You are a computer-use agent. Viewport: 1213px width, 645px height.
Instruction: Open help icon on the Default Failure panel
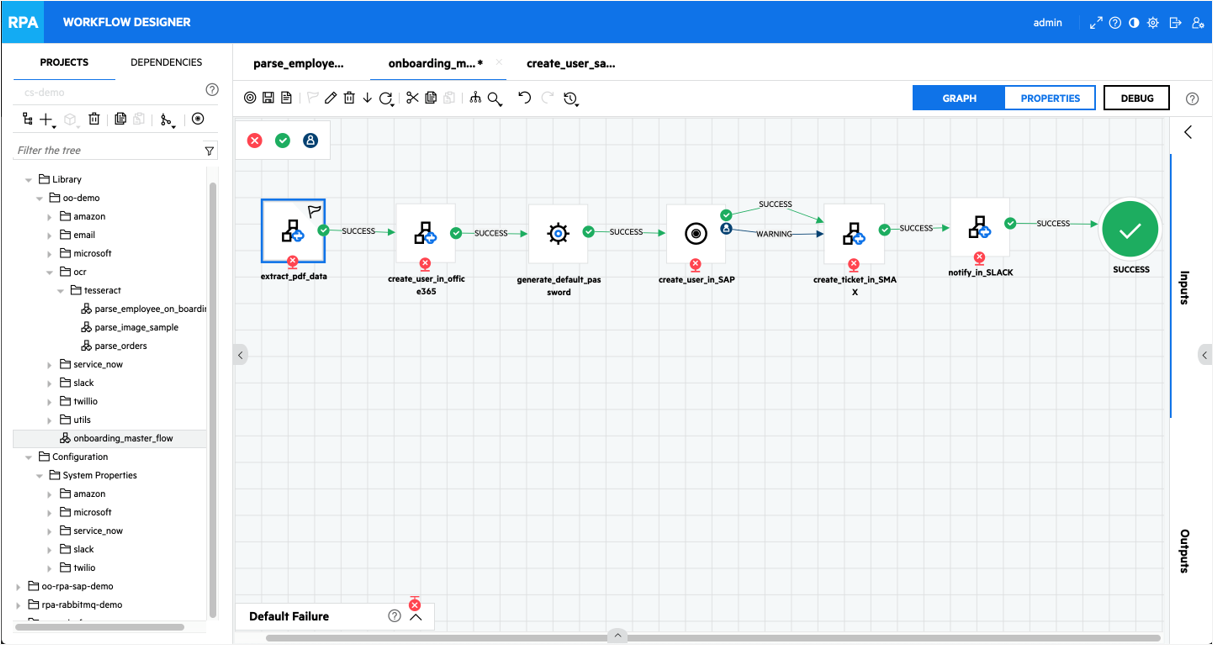[x=395, y=616]
